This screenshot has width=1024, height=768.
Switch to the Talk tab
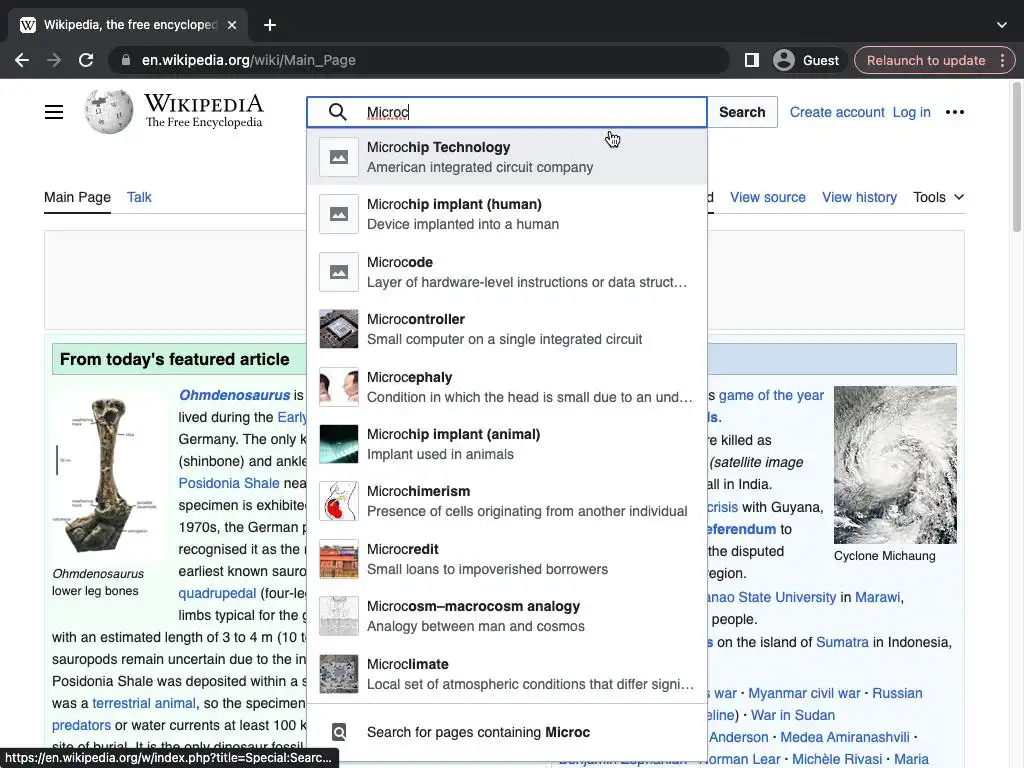[x=139, y=197]
